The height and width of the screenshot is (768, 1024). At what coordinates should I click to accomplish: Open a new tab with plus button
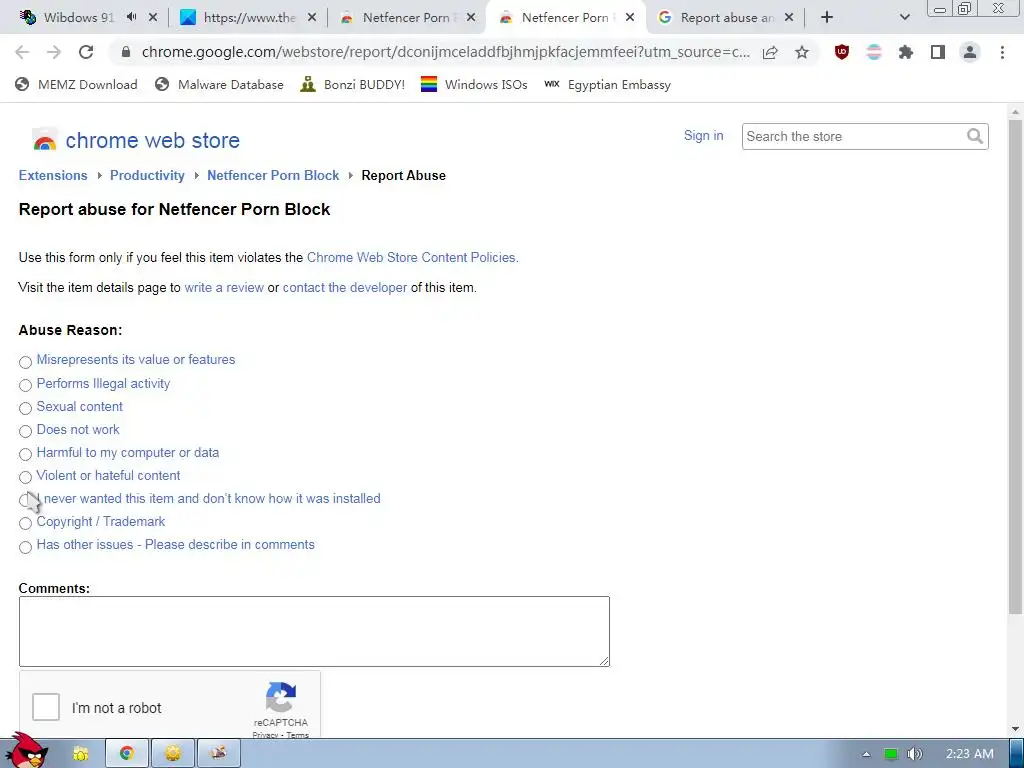click(827, 18)
